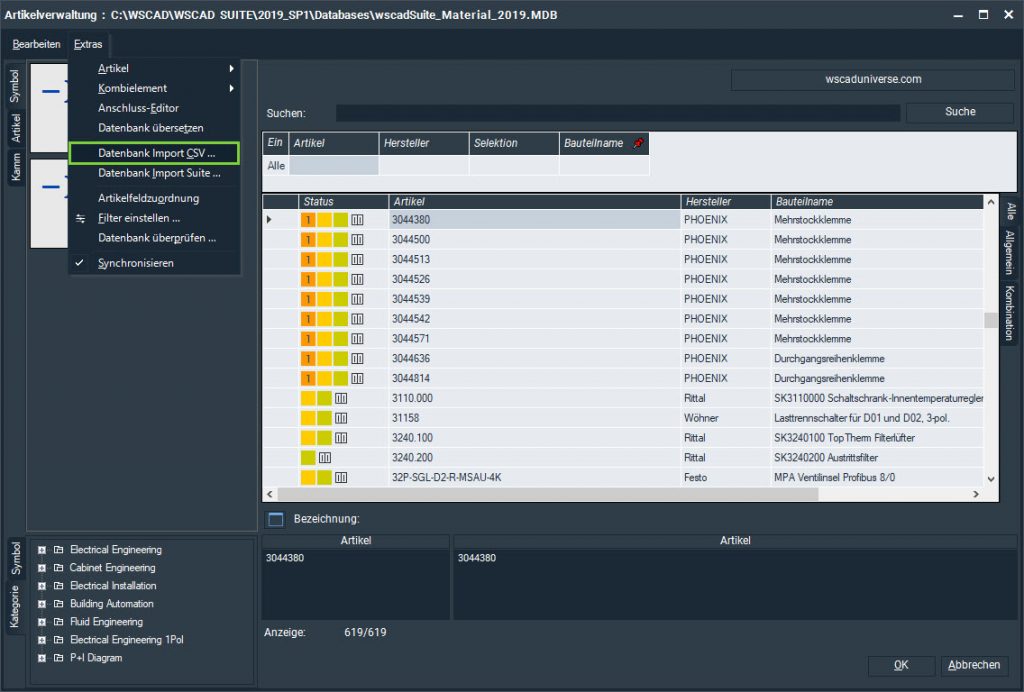Click the green status square in row 3240.200
Image resolution: width=1024 pixels, height=692 pixels.
click(308, 458)
